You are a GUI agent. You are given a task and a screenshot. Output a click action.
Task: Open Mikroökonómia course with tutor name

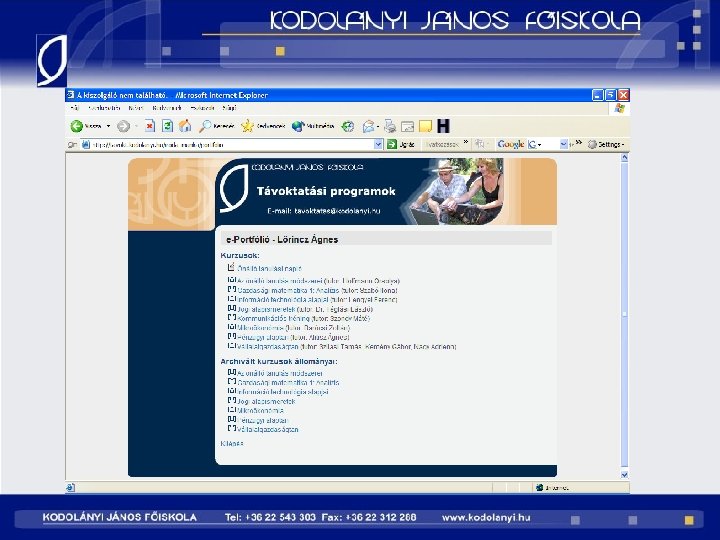click(x=293, y=328)
